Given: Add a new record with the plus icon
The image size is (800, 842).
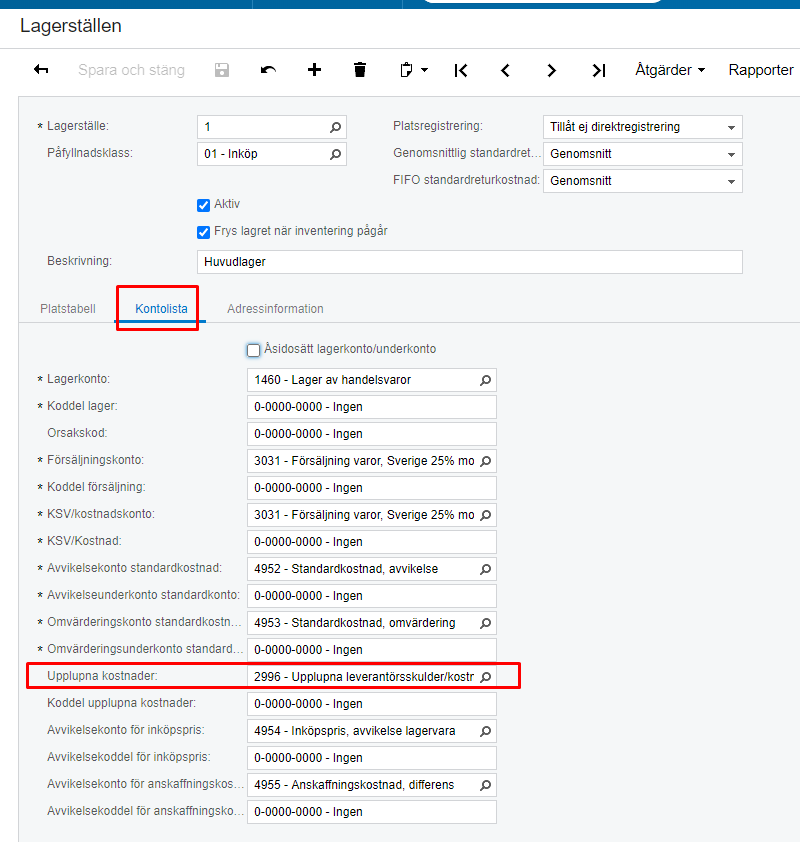Looking at the screenshot, I should [x=314, y=70].
